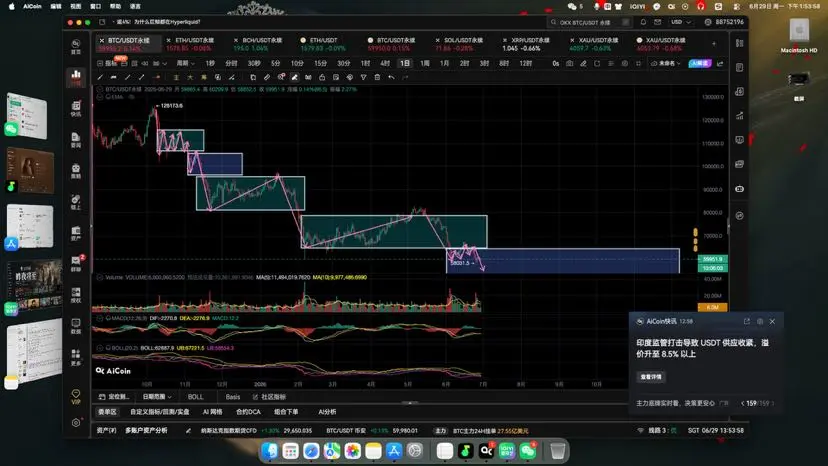This screenshot has height=466, width=828.
Task: Toggle the Volume indicator visibility eye
Action: pos(100,277)
